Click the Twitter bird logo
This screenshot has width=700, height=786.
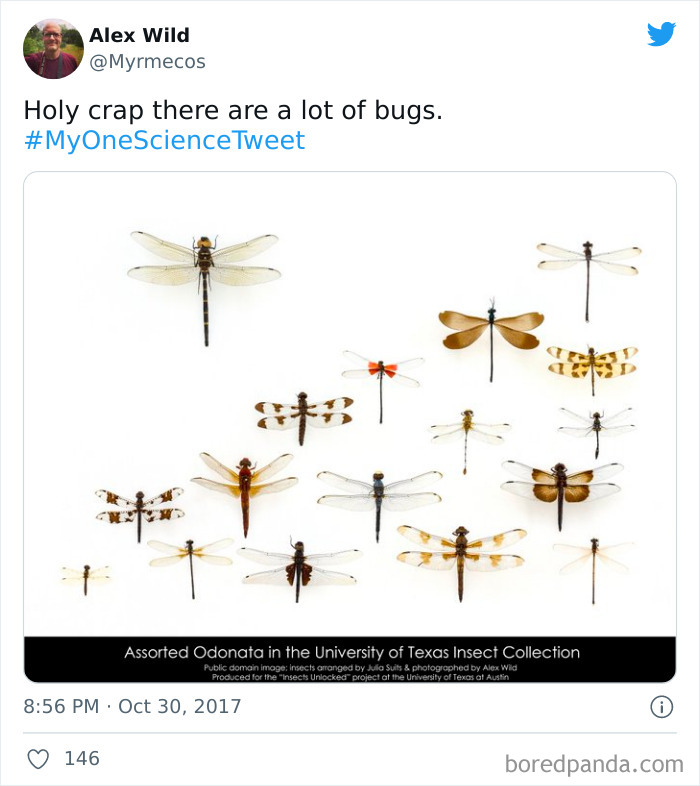point(661,34)
